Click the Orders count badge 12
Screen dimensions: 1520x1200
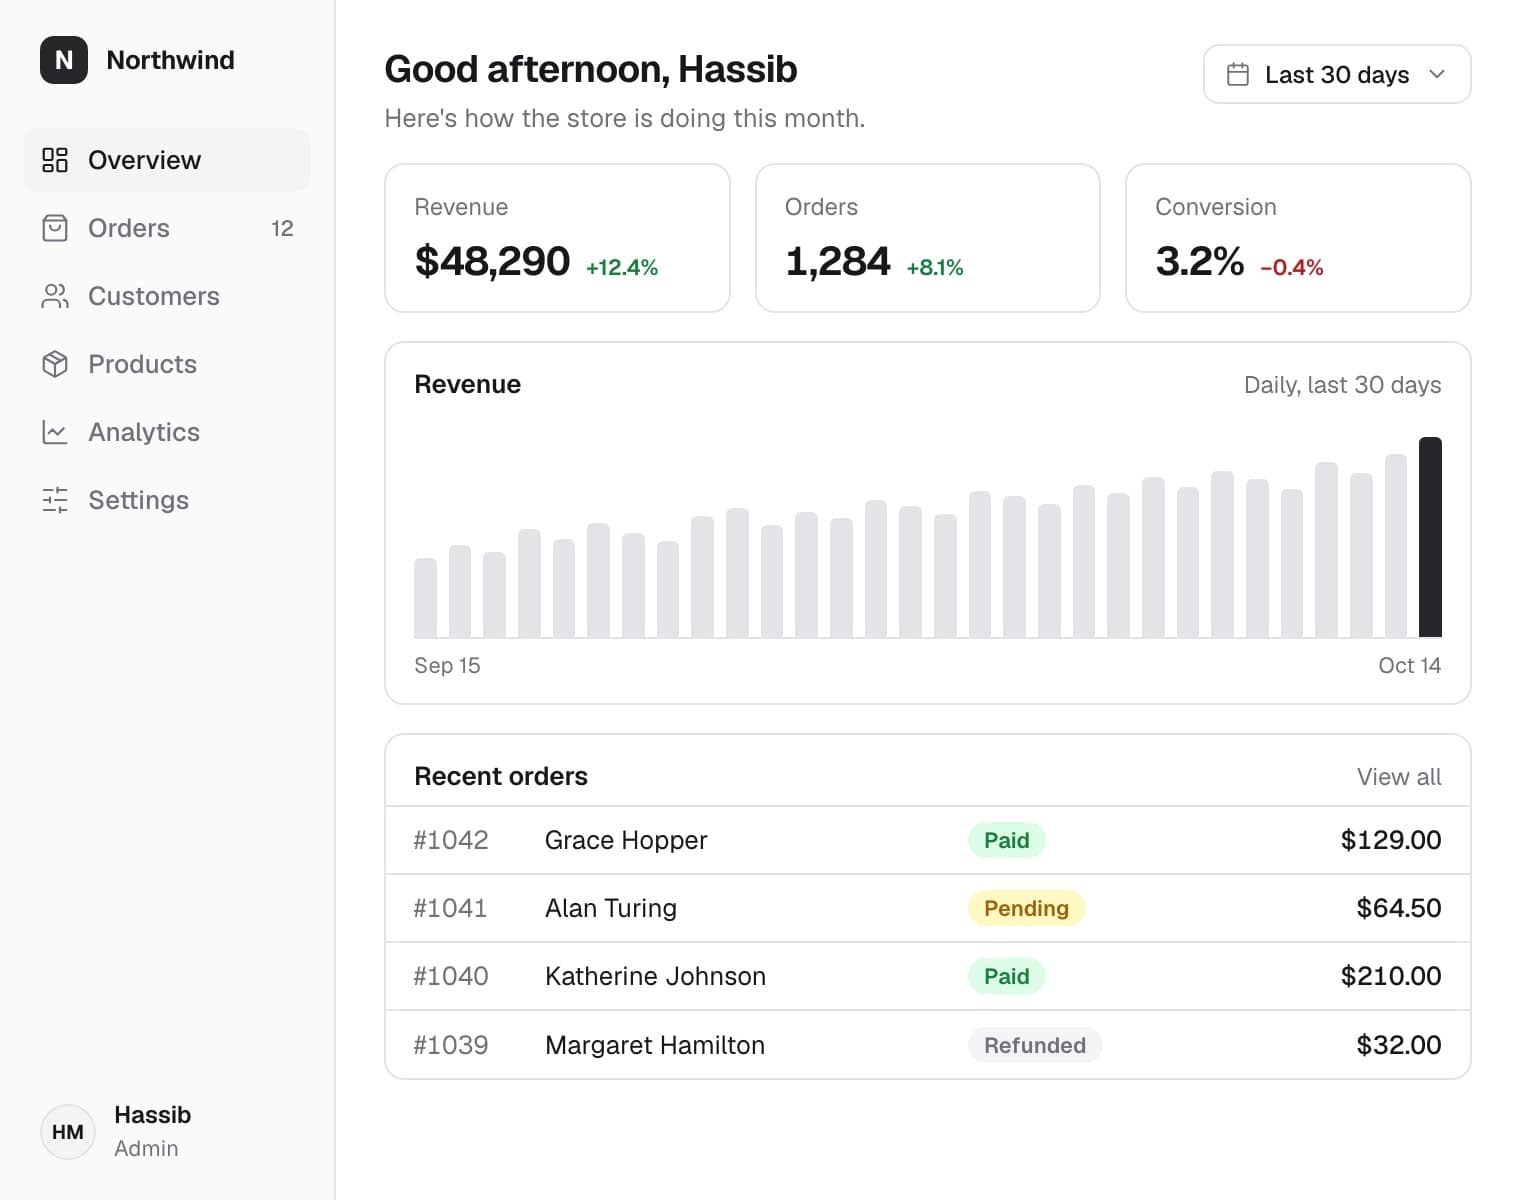click(282, 229)
